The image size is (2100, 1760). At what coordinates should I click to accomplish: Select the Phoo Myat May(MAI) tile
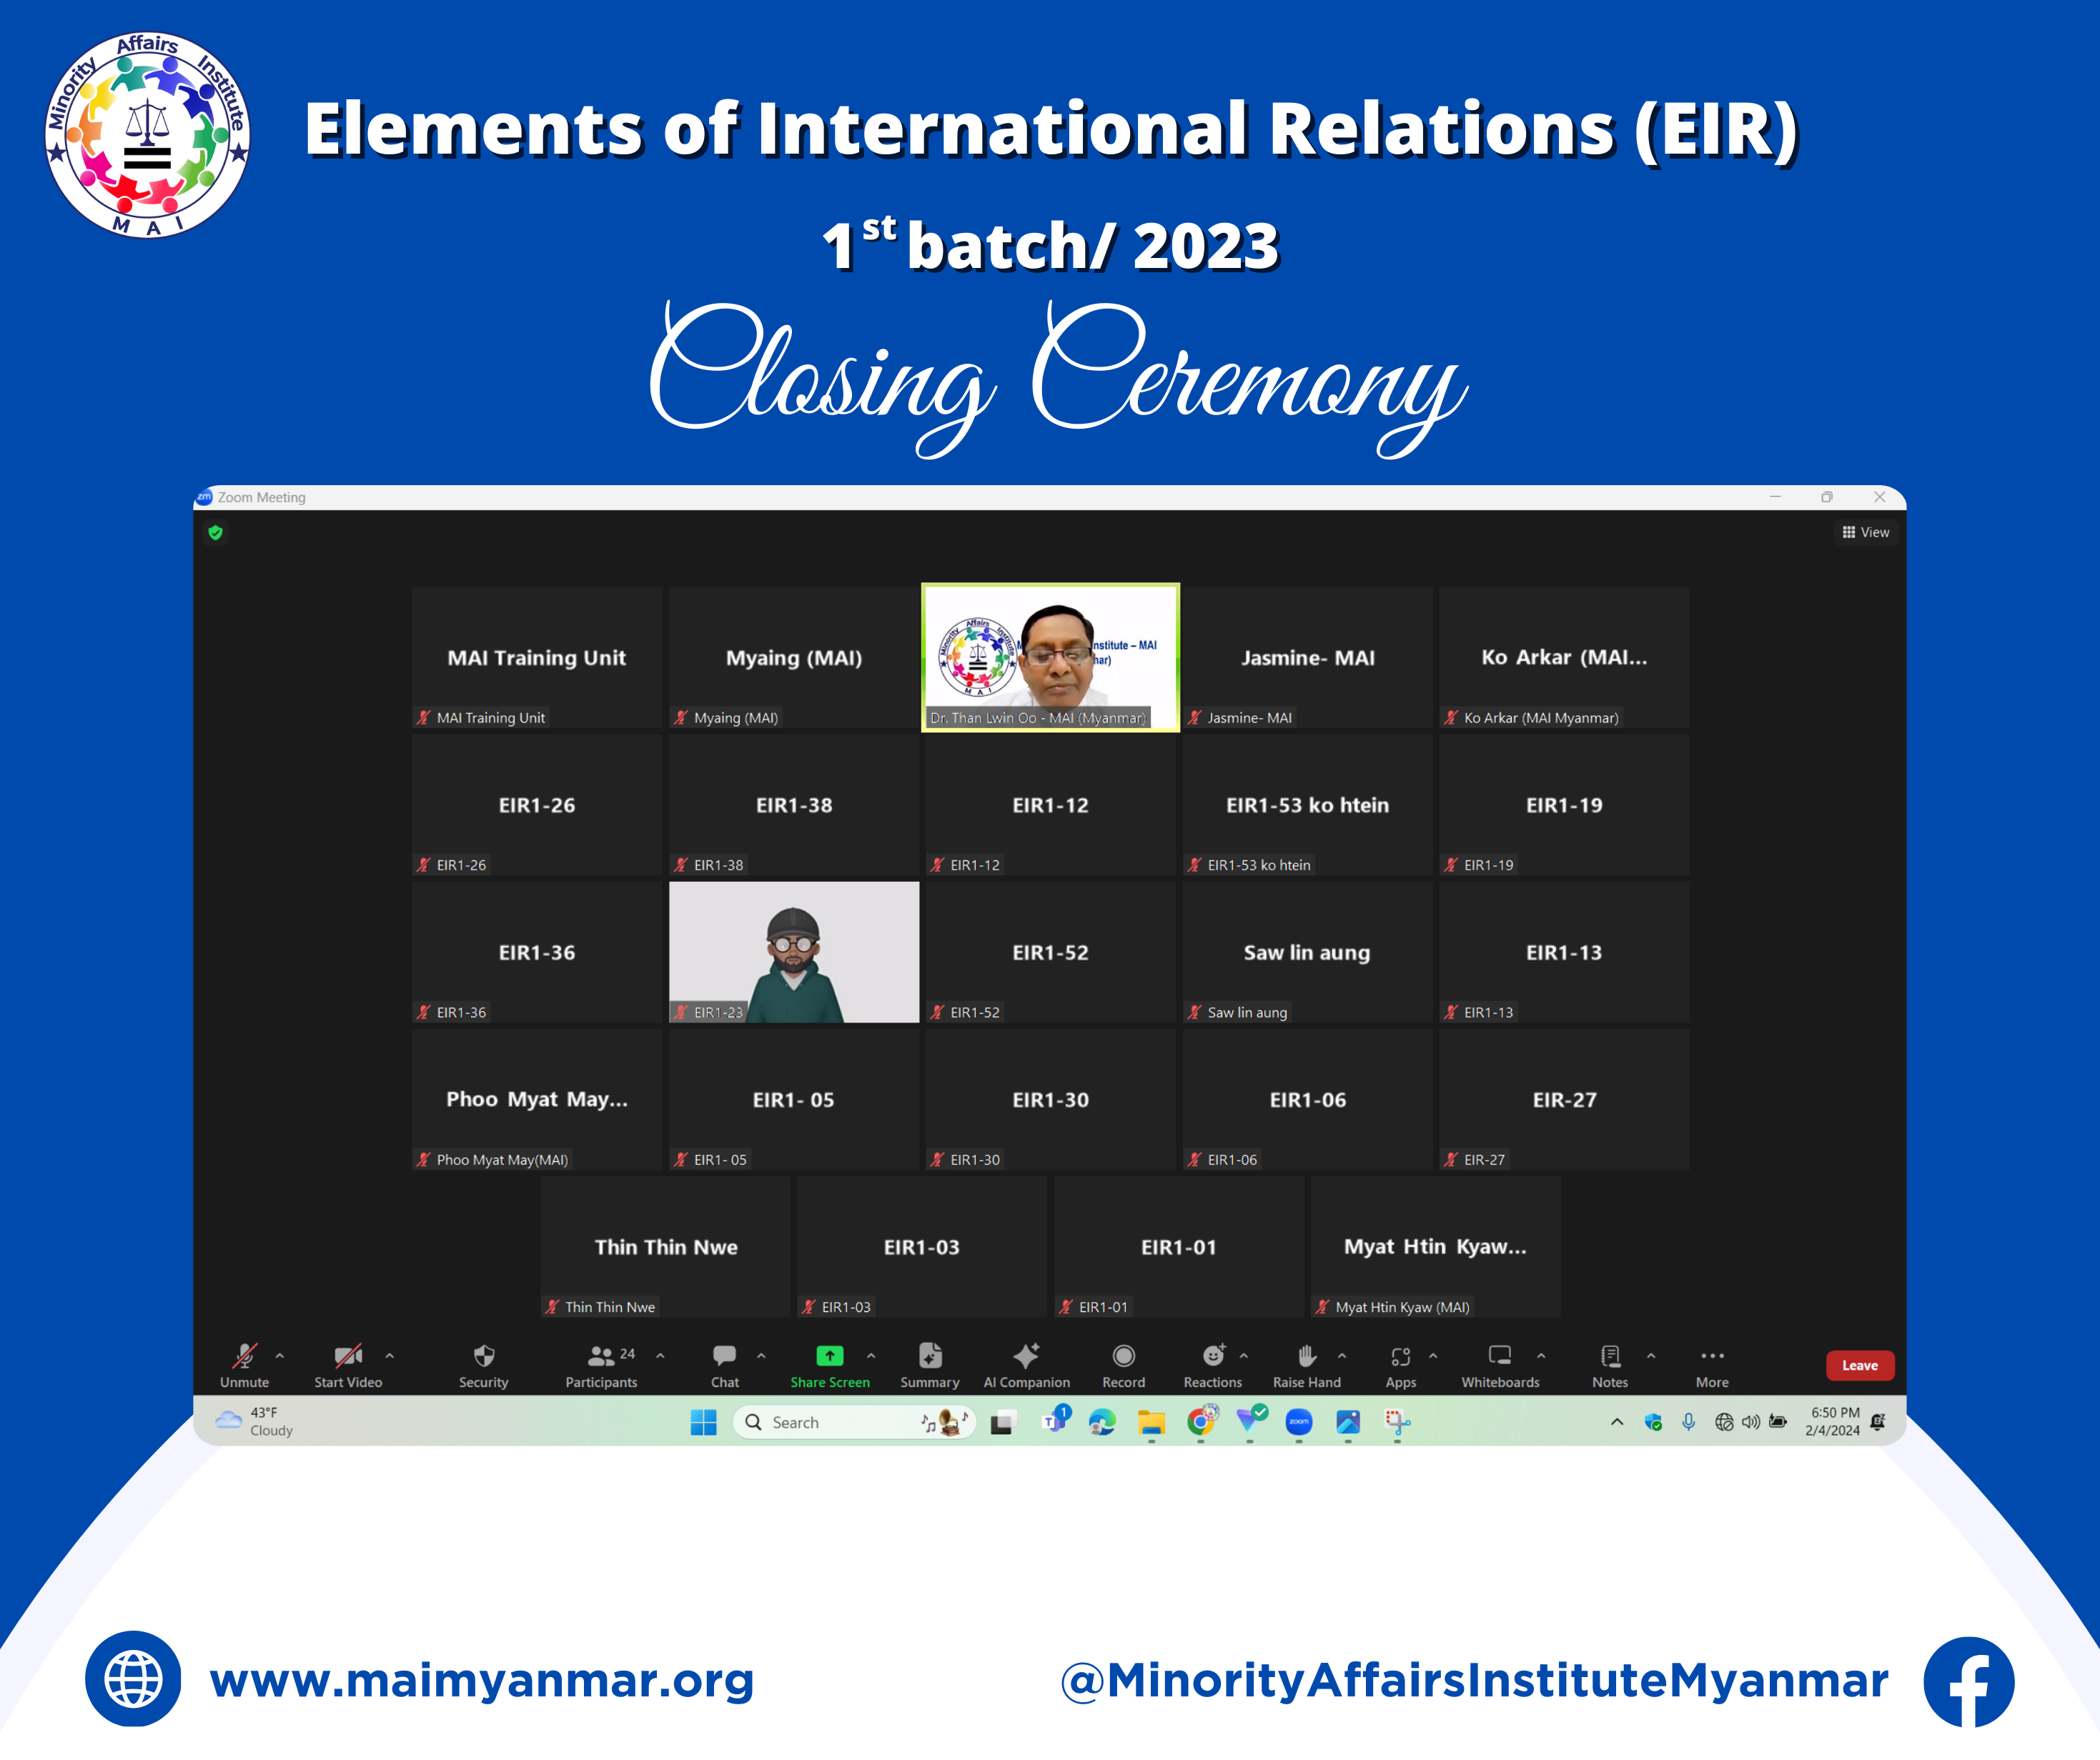tap(537, 1099)
